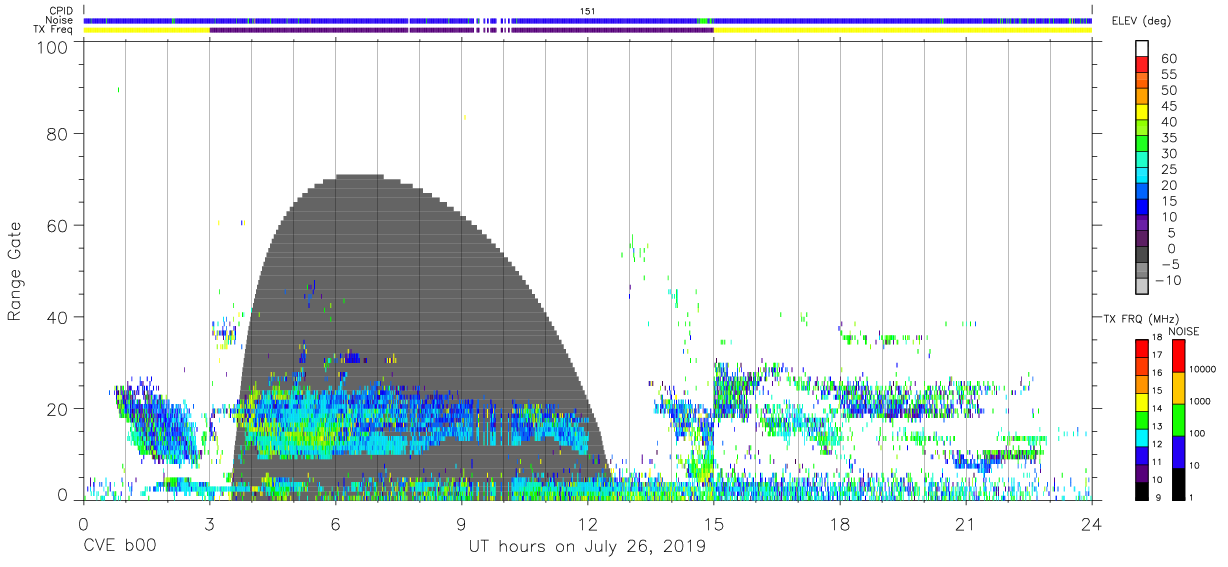Viewport: 1228px width, 567px height.
Task: Click the dark gray swatch in the ELEV colorbar
Action: tap(1141, 255)
